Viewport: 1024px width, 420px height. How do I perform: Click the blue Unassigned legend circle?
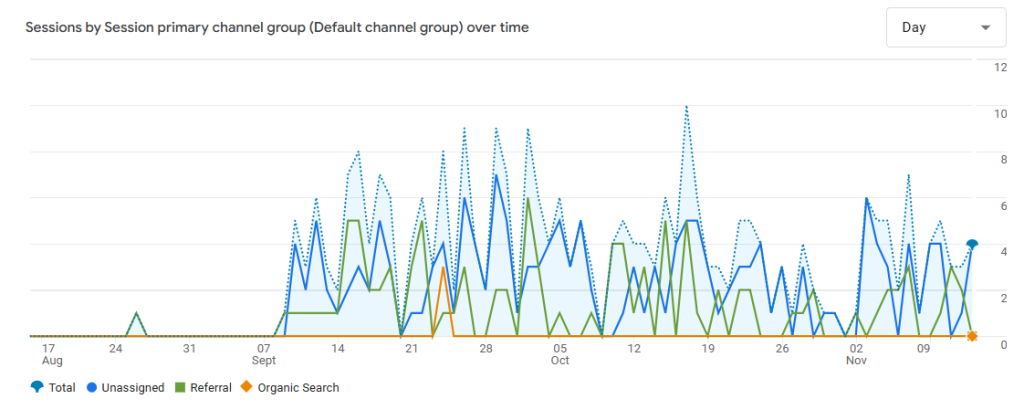91,387
